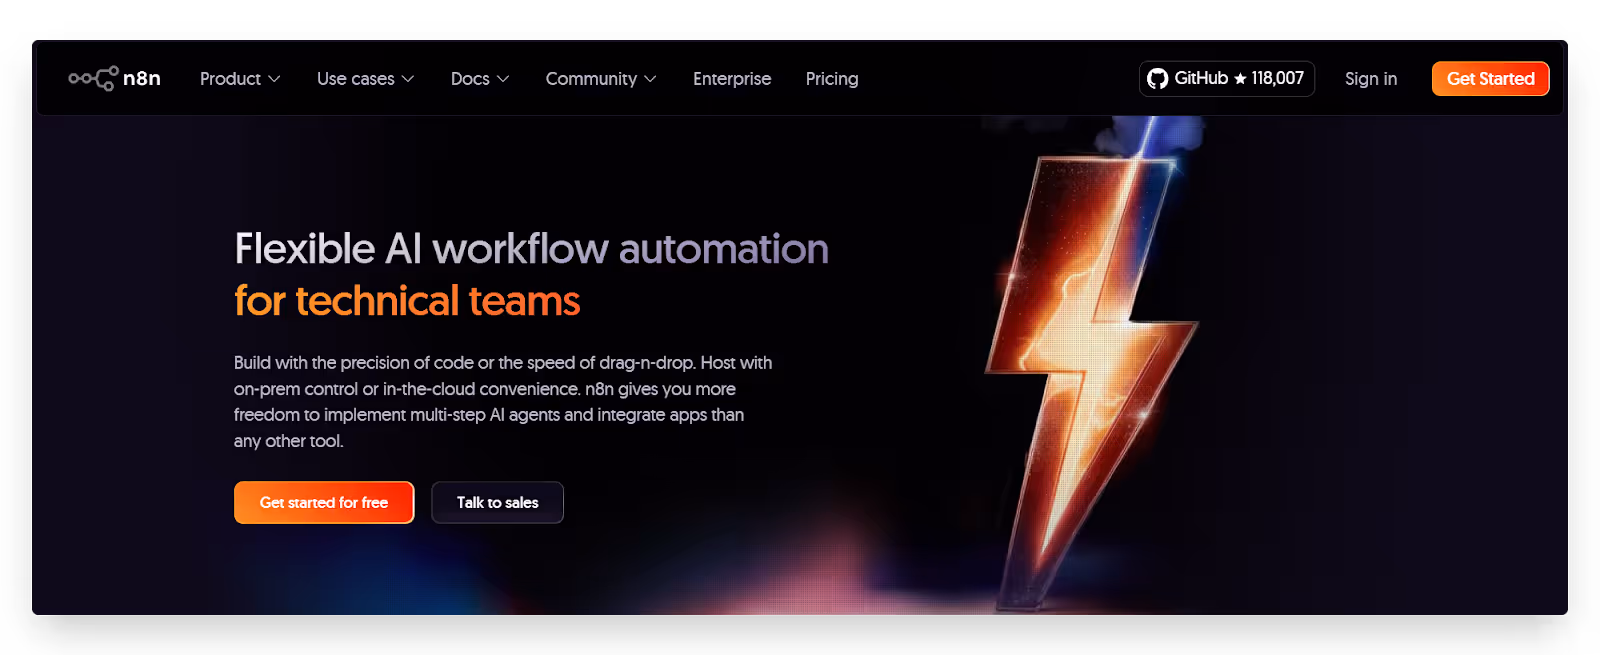This screenshot has height=655, width=1600.
Task: Click the Get started for free button
Action: pos(324,502)
